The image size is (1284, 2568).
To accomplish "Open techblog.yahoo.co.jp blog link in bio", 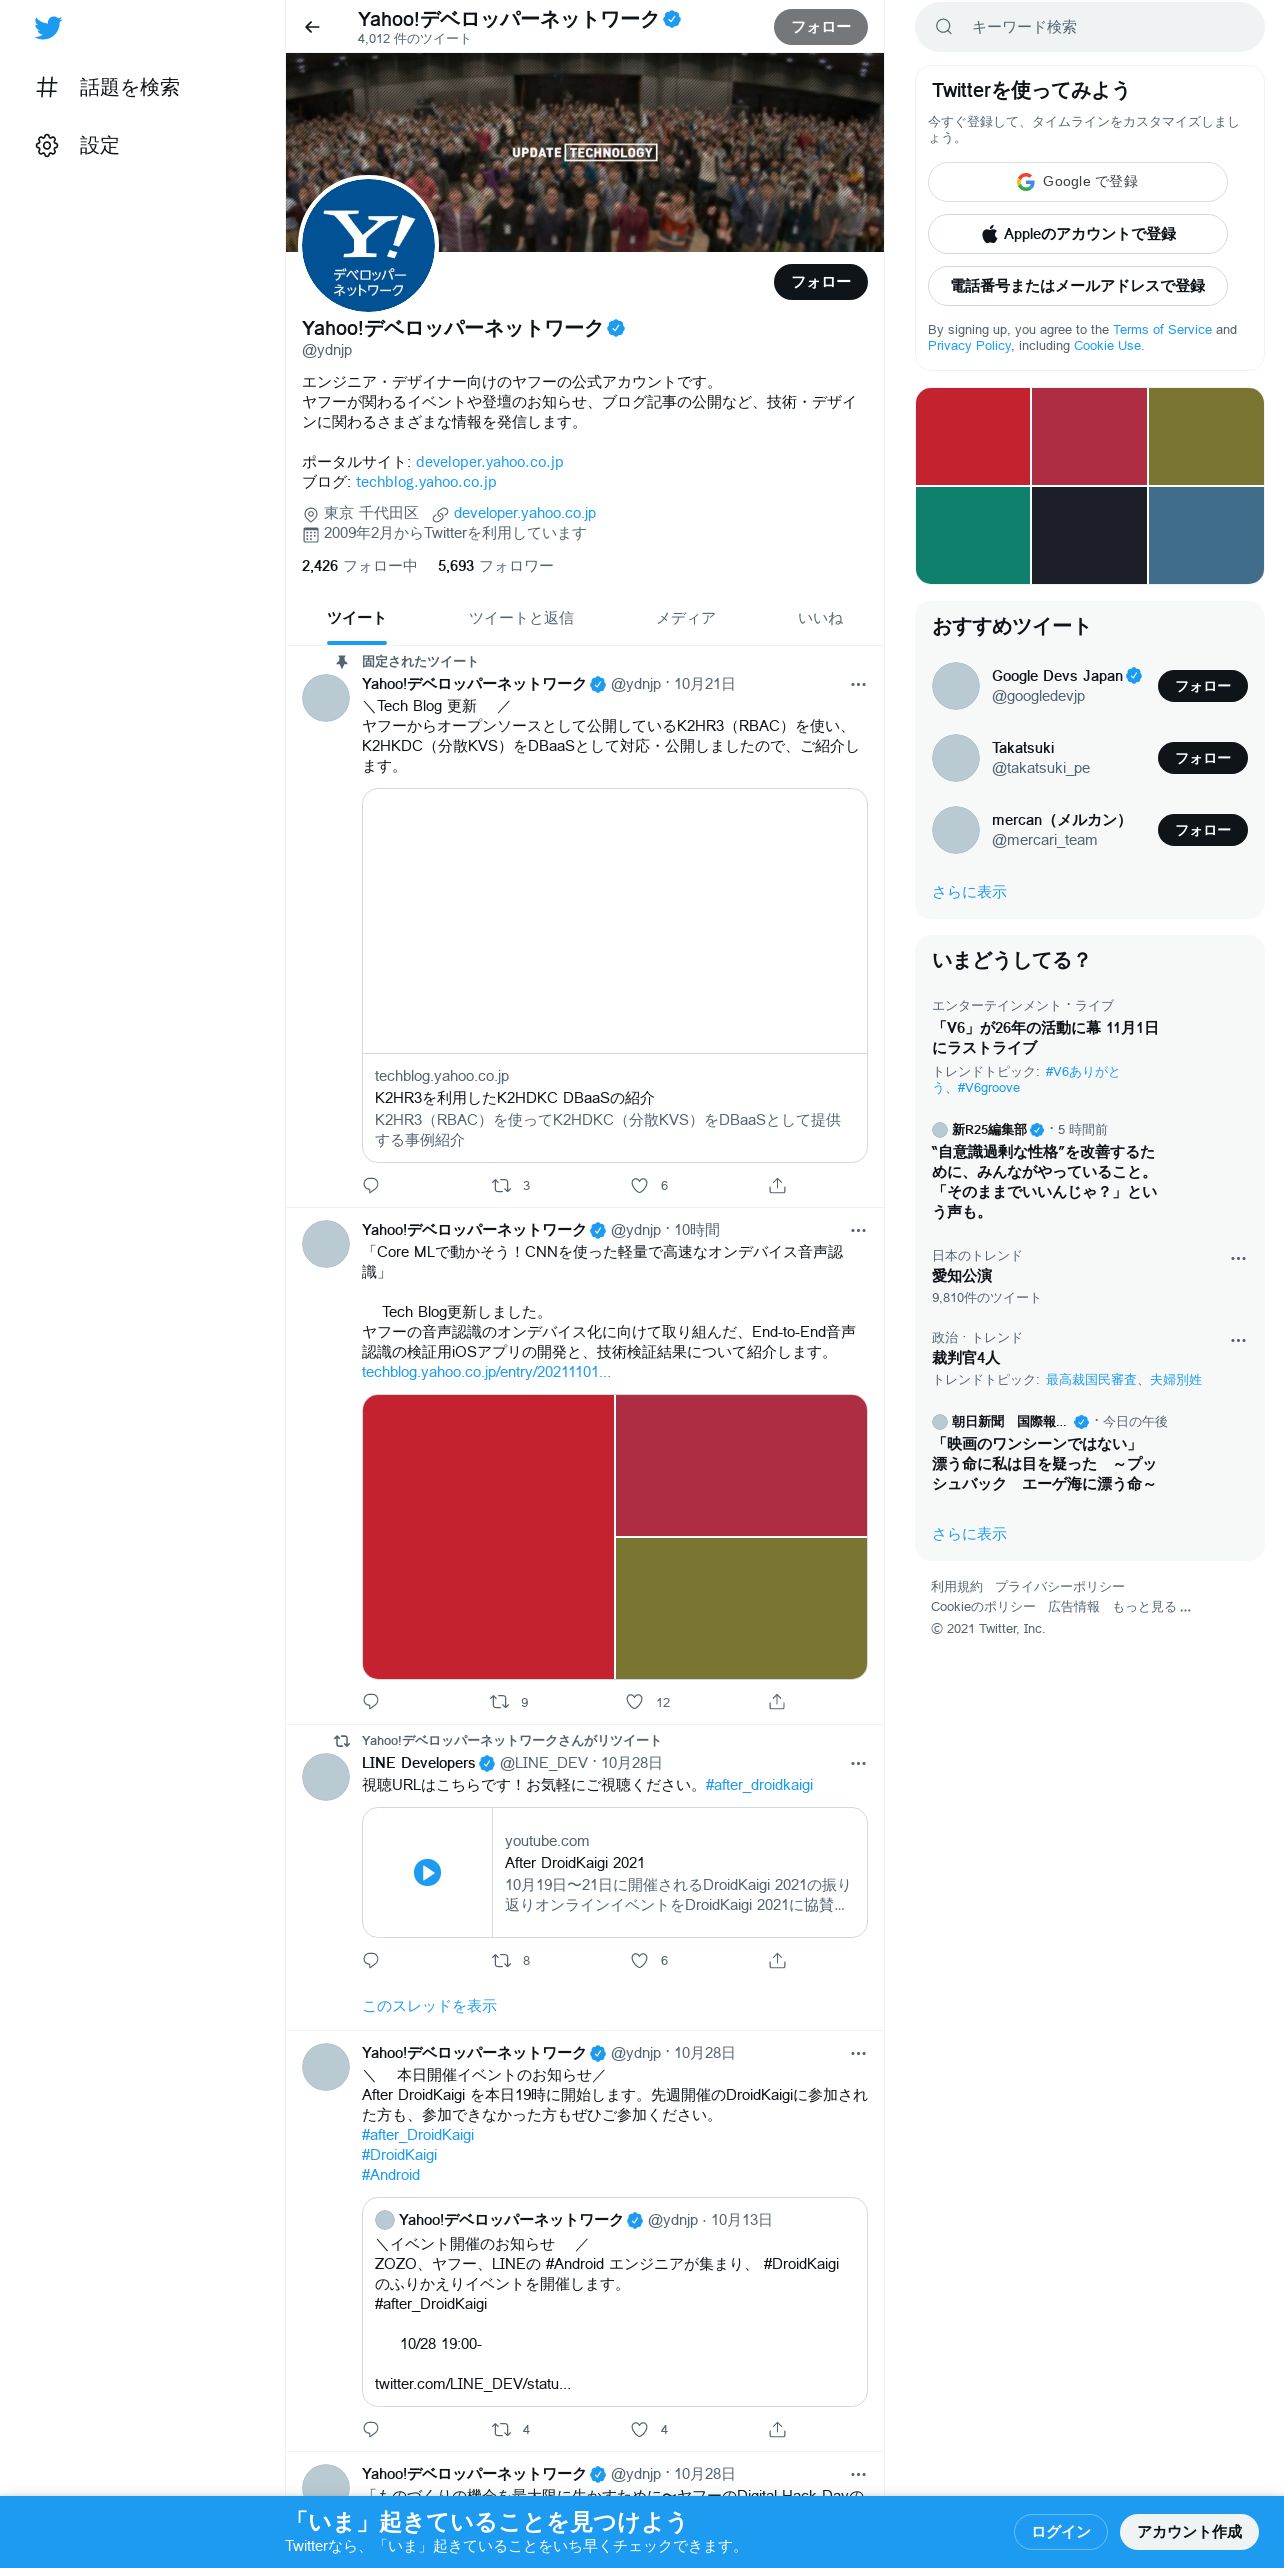I will [426, 482].
